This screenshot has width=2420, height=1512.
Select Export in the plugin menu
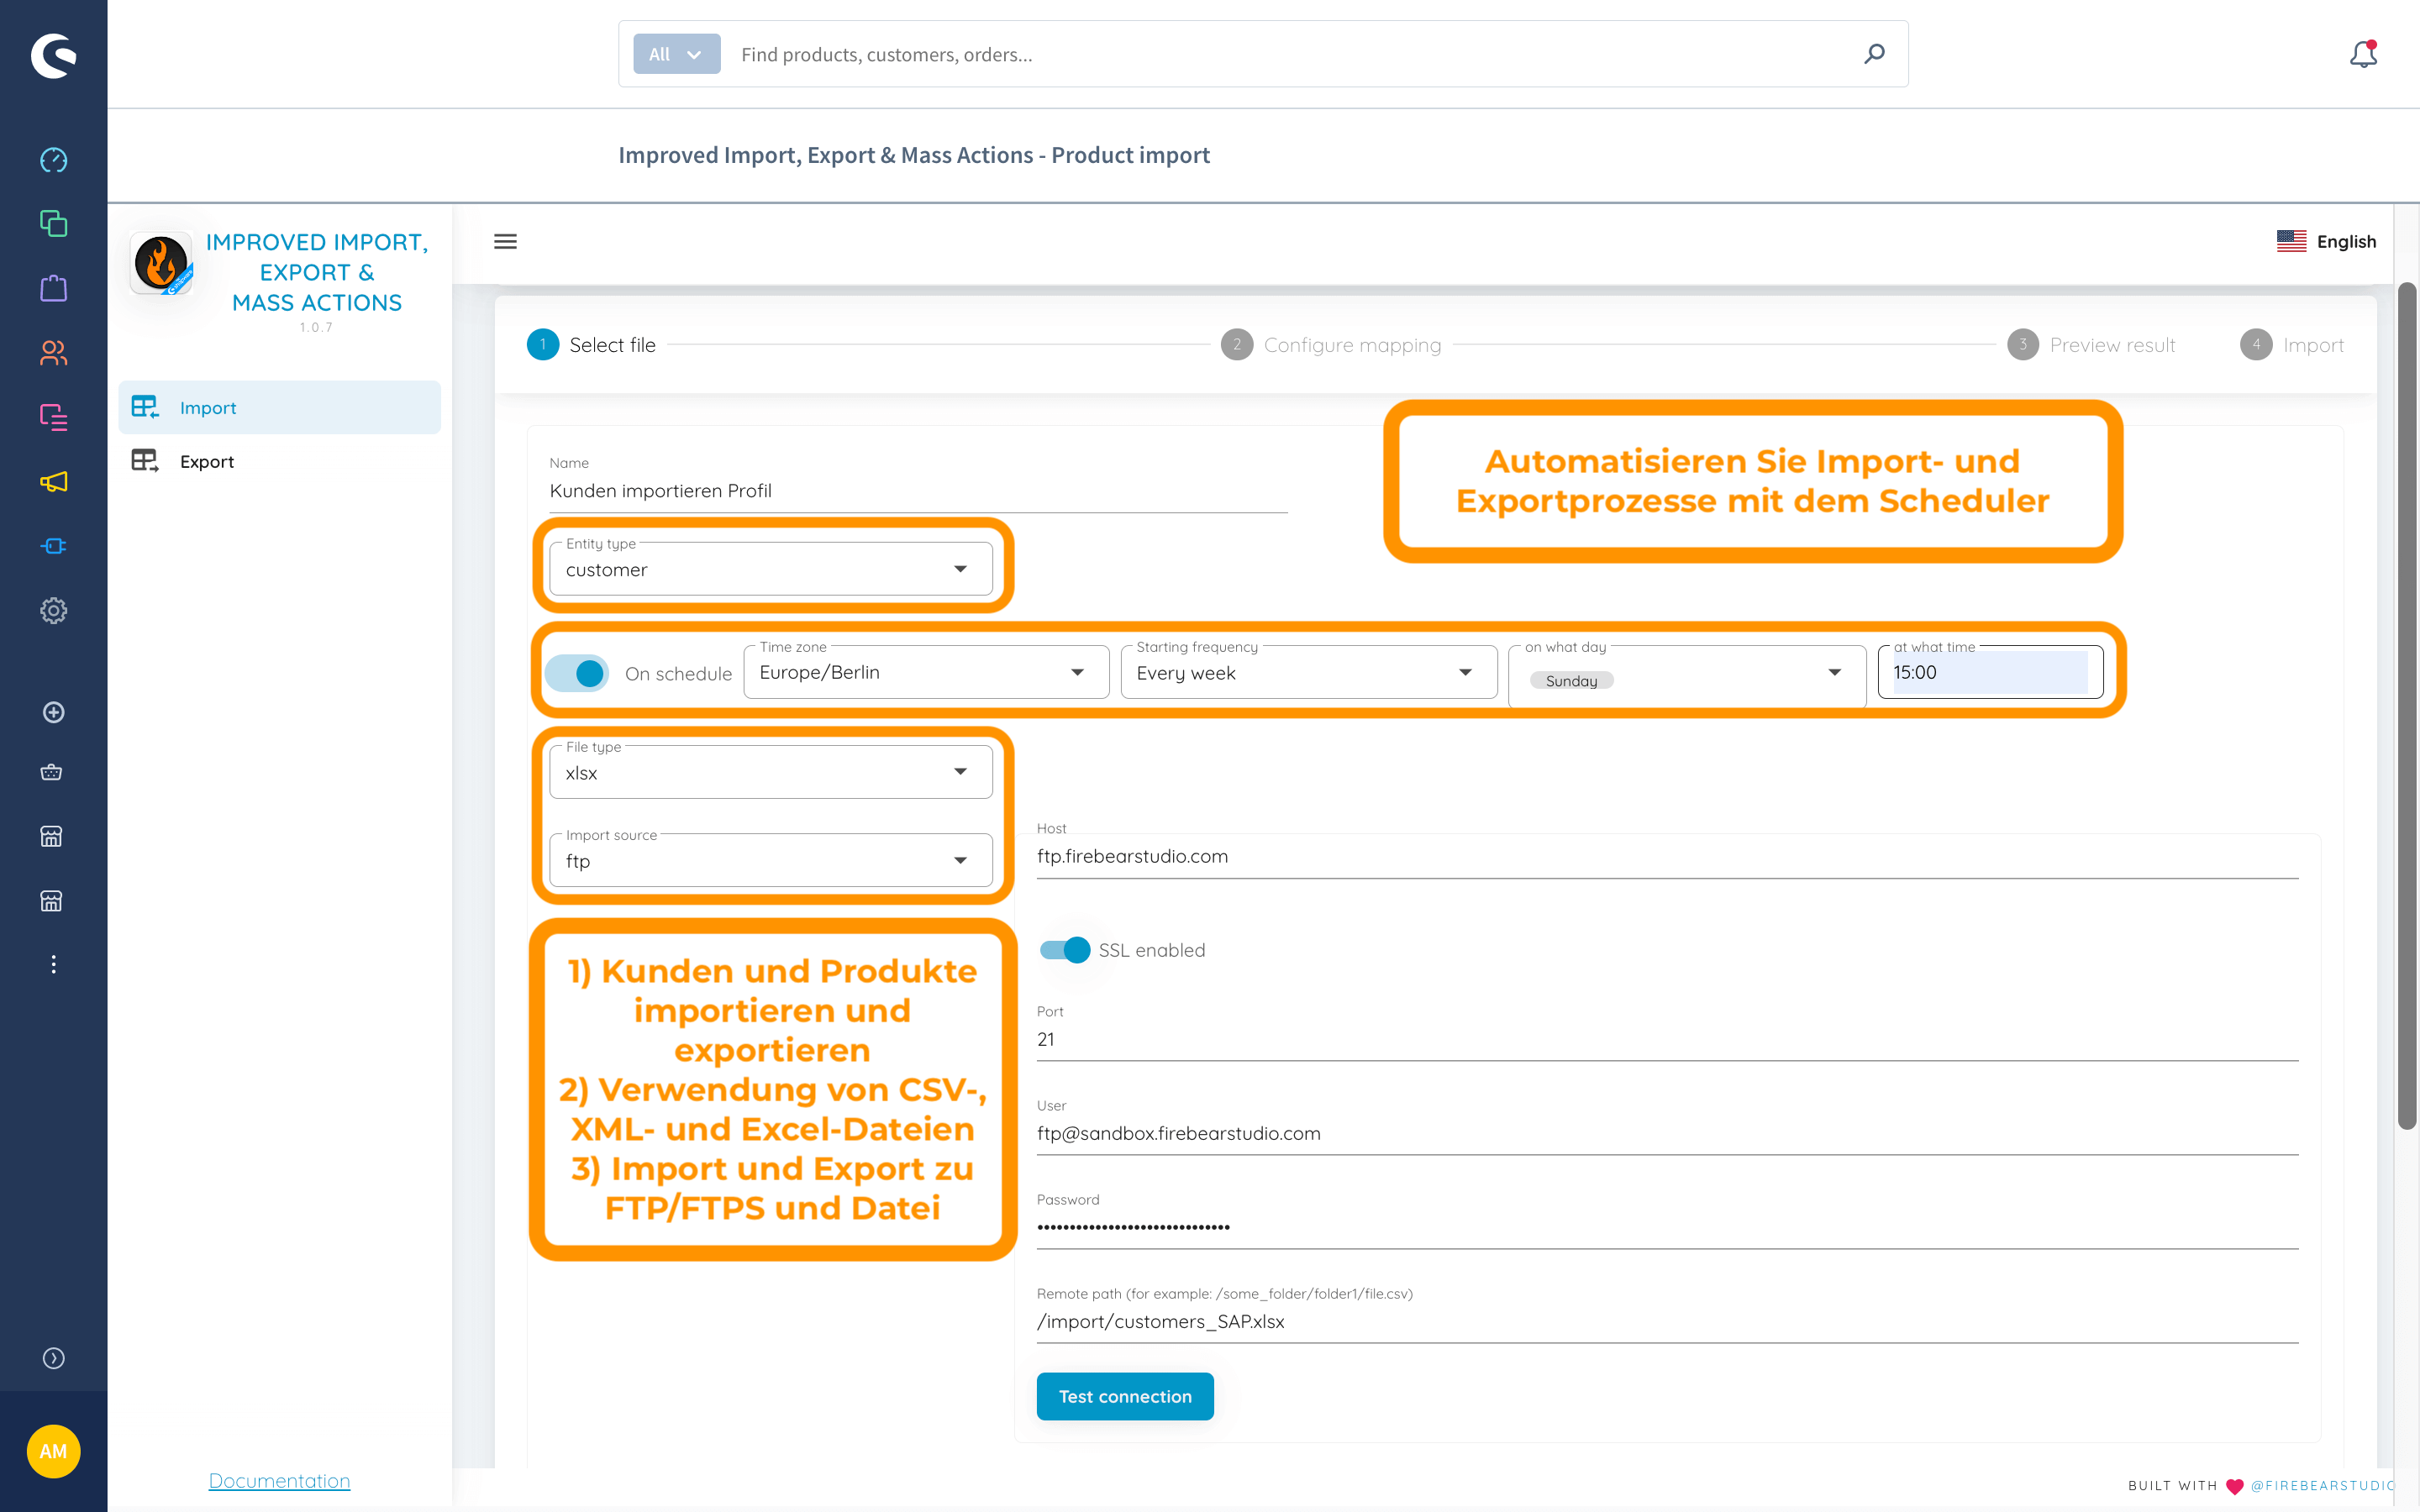tap(207, 461)
